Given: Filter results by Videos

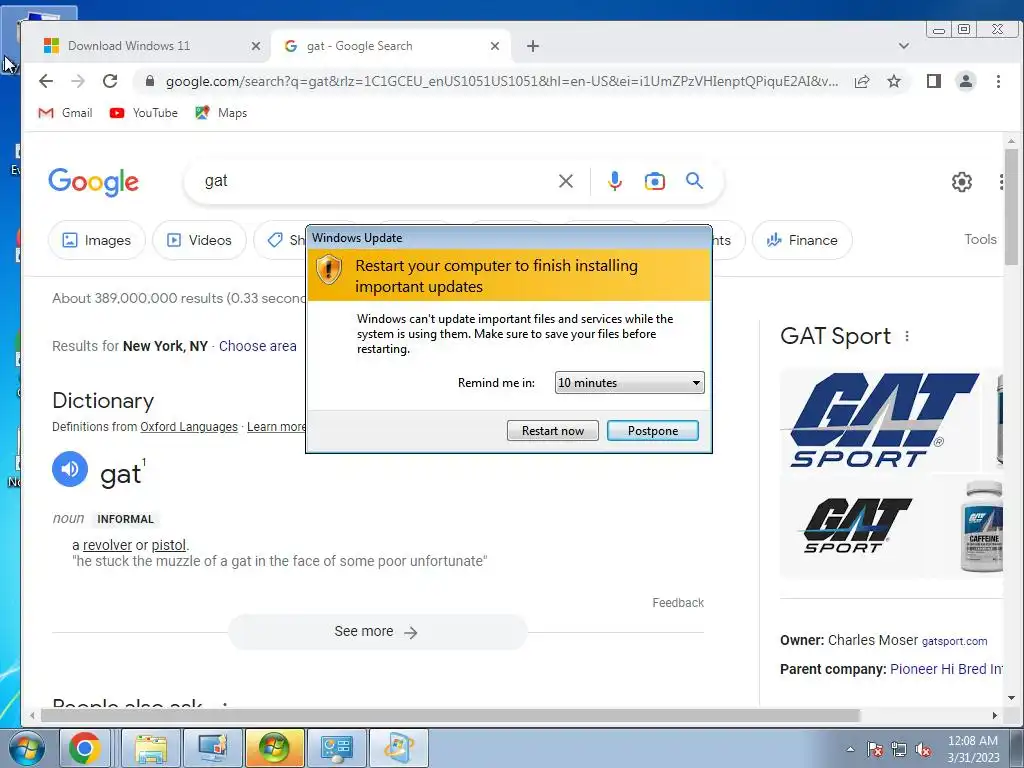Looking at the screenshot, I should click(x=199, y=240).
